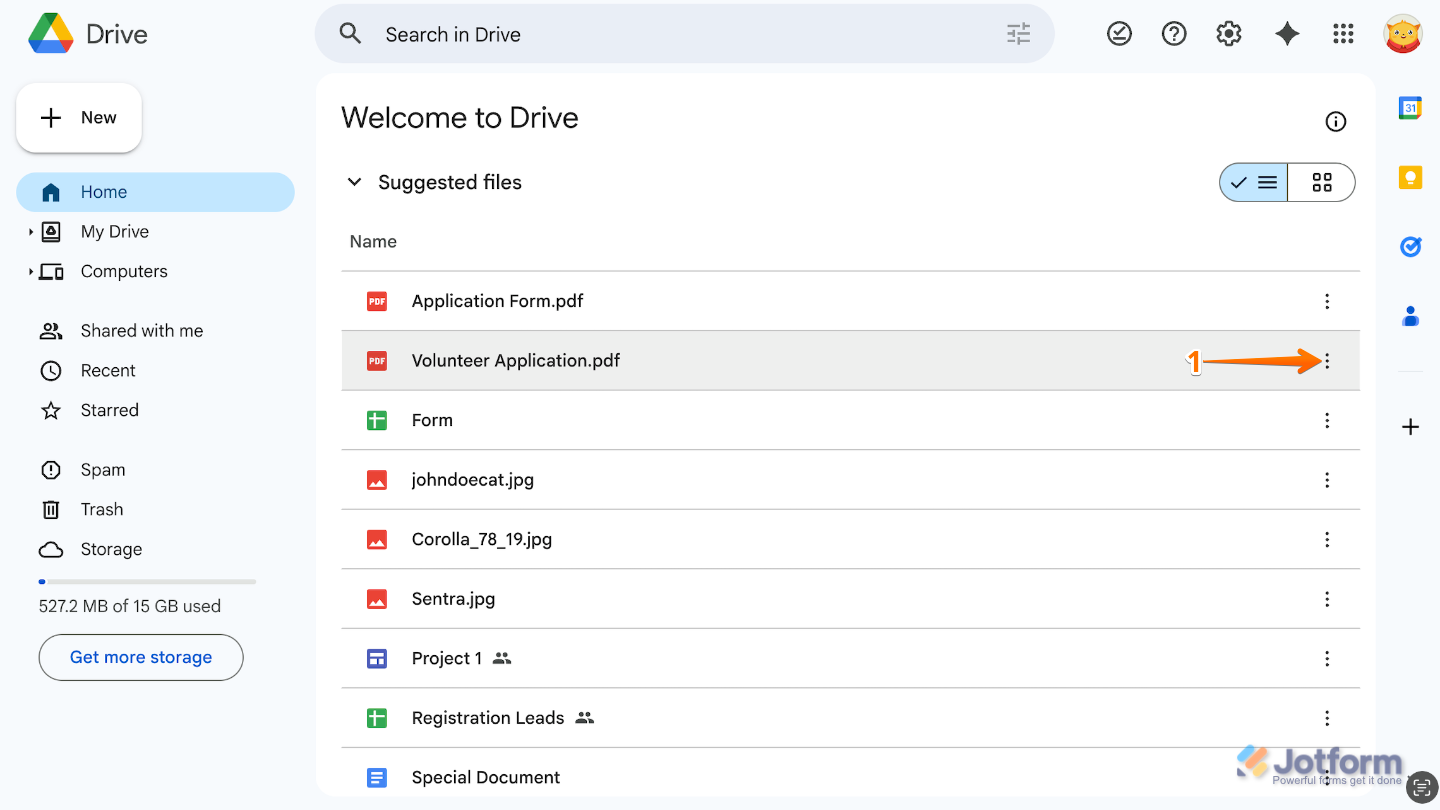
Task: Toggle list view mode
Action: (x=1253, y=182)
